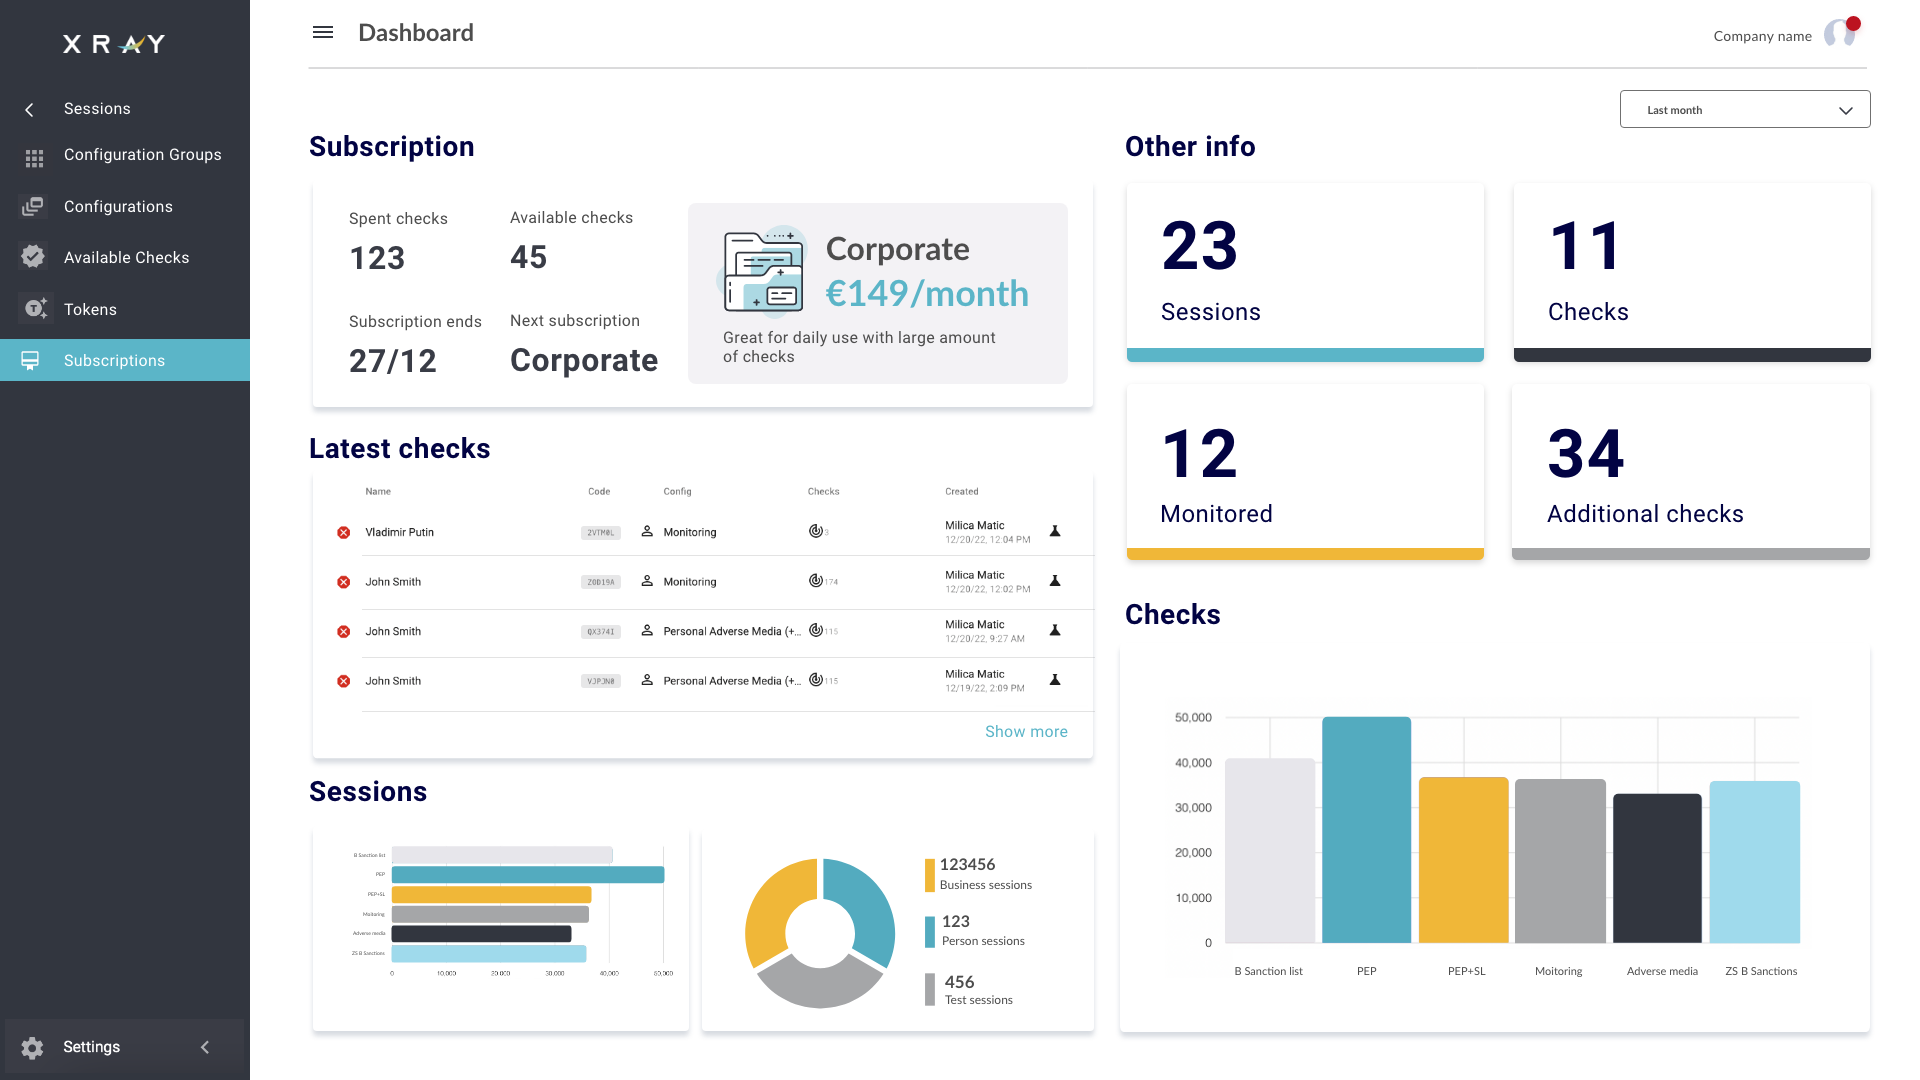1920x1080 pixels.
Task: Click the Available Checks badge icon
Action: 33,257
